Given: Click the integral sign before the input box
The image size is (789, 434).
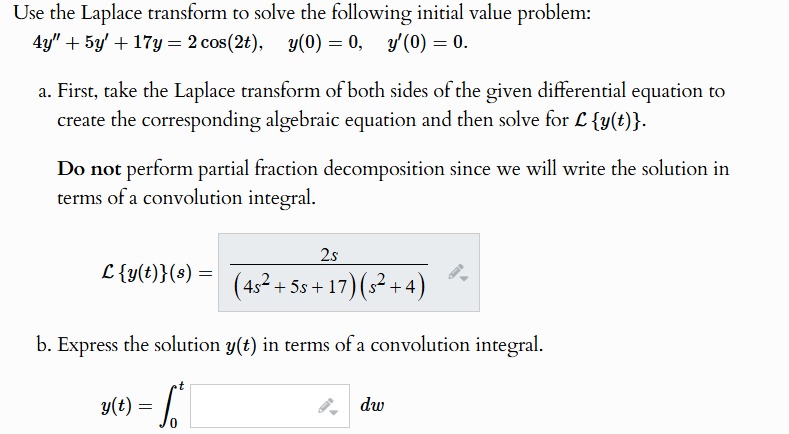Looking at the screenshot, I should point(166,406).
